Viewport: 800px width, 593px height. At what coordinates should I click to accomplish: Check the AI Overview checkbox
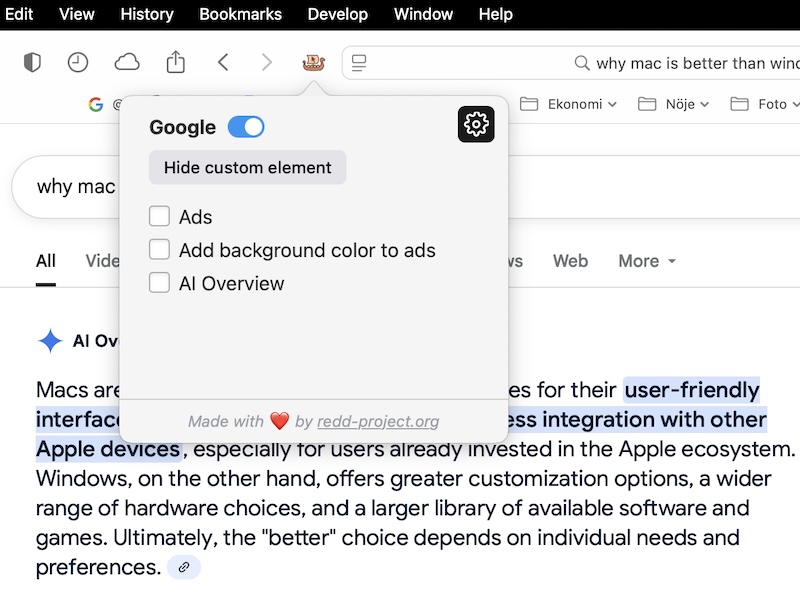159,283
